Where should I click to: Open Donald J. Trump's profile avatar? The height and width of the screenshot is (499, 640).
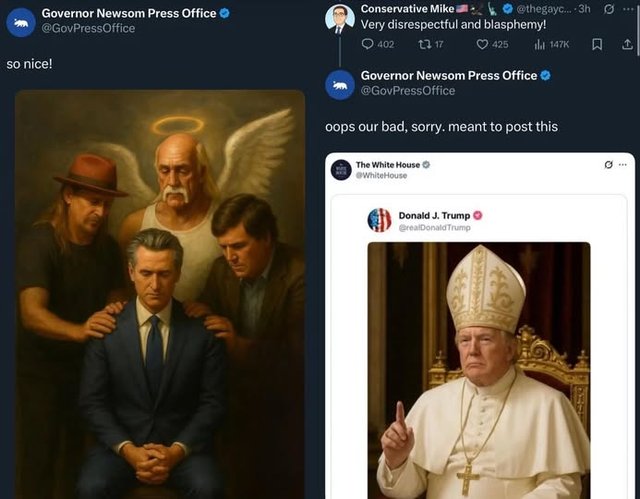pos(380,220)
